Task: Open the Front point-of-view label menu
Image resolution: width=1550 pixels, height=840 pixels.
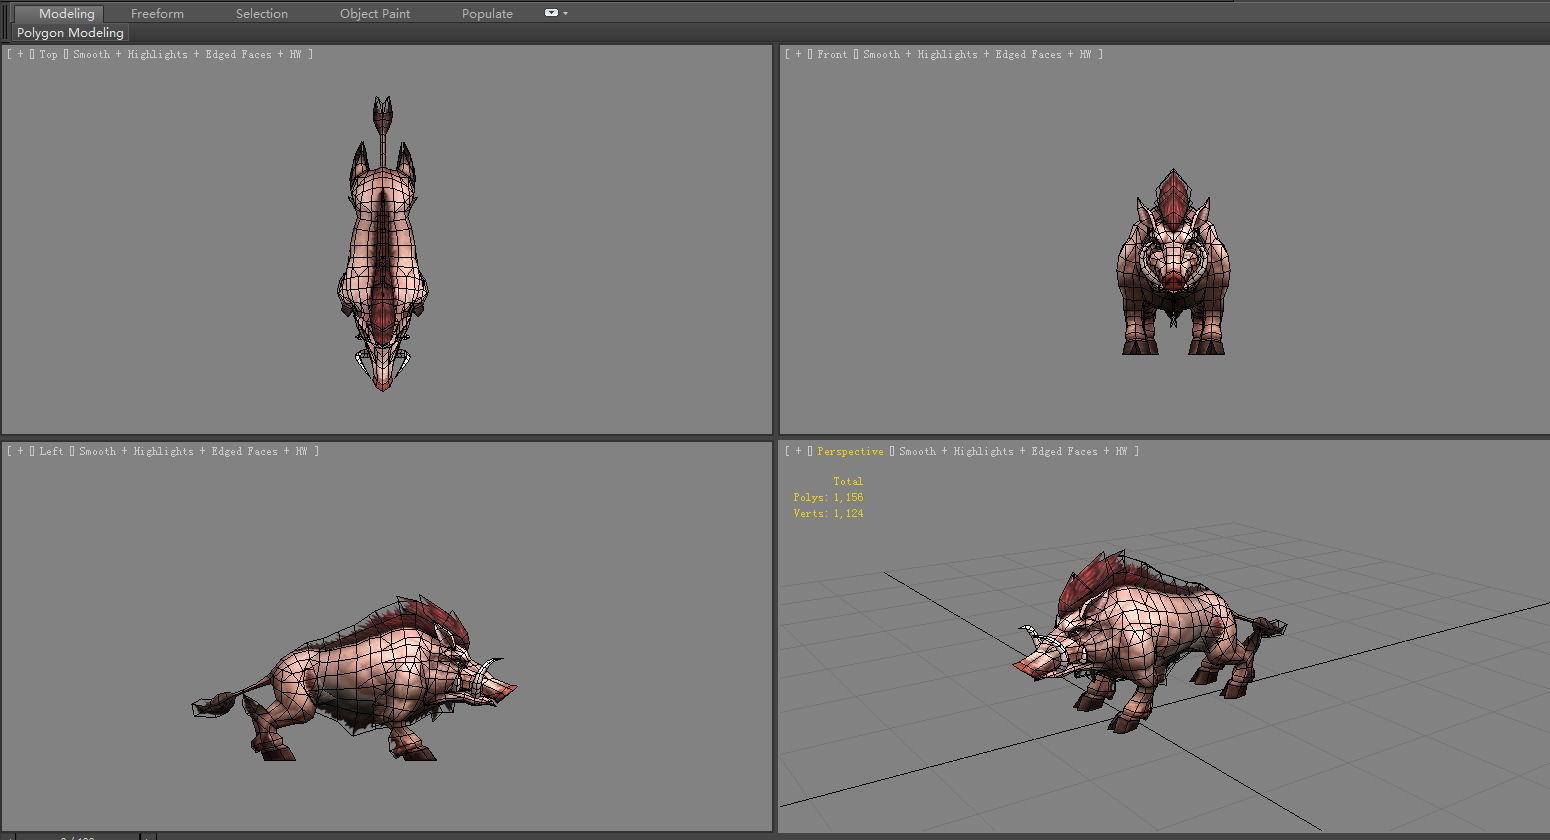Action: (832, 54)
